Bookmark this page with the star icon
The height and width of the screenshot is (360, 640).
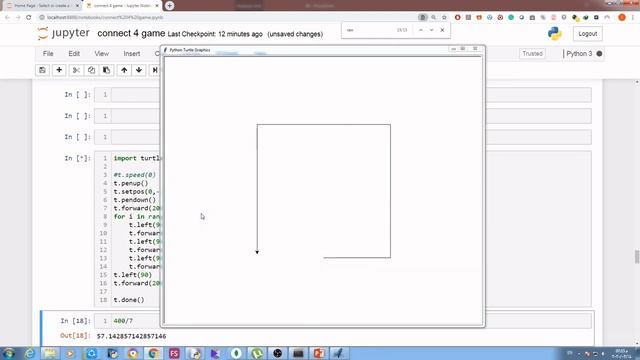[444, 17]
